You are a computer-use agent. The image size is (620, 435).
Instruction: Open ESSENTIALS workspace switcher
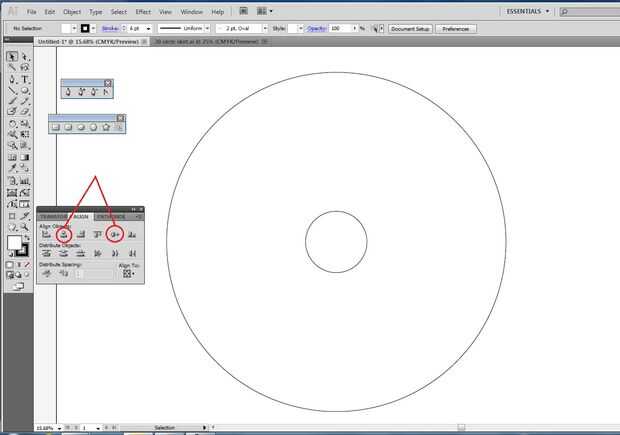click(528, 11)
